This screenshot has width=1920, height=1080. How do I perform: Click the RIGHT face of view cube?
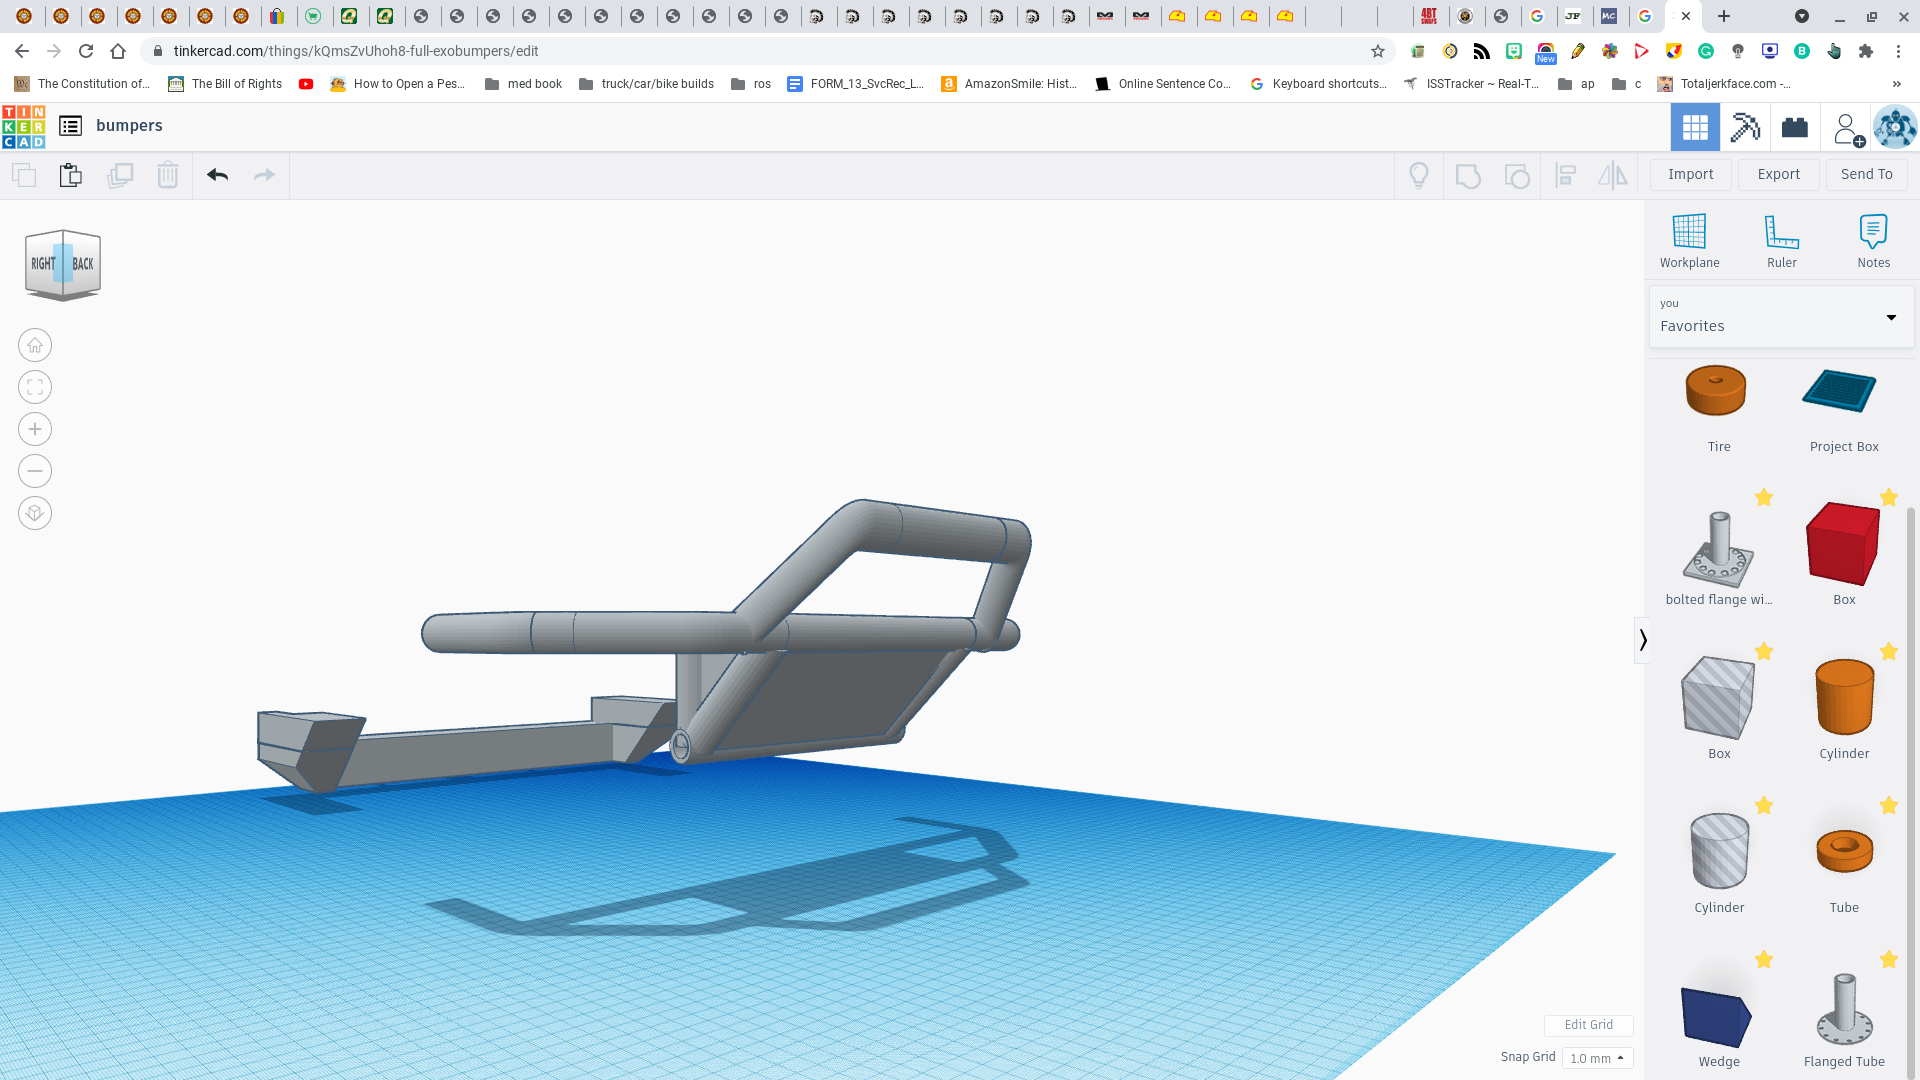(42, 264)
